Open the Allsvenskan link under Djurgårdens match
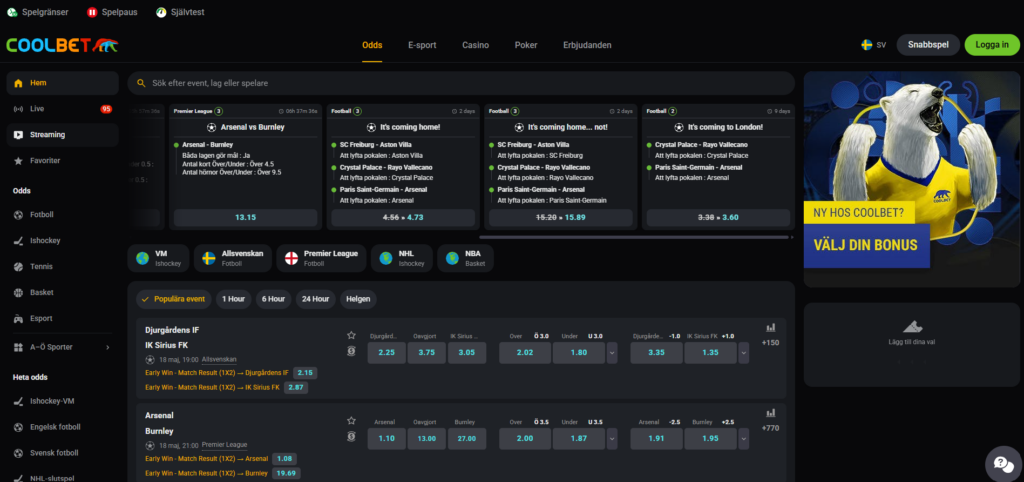1024x482 pixels. pos(219,360)
